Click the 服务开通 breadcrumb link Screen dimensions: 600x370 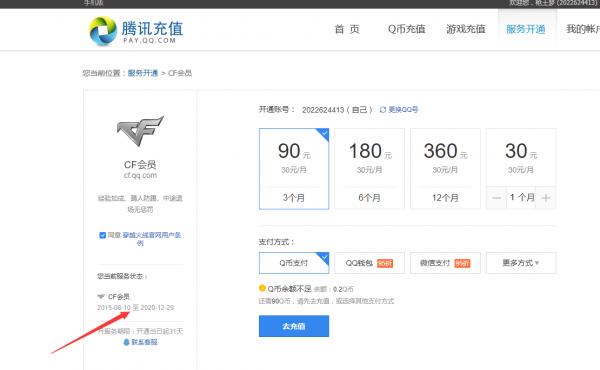[143, 73]
